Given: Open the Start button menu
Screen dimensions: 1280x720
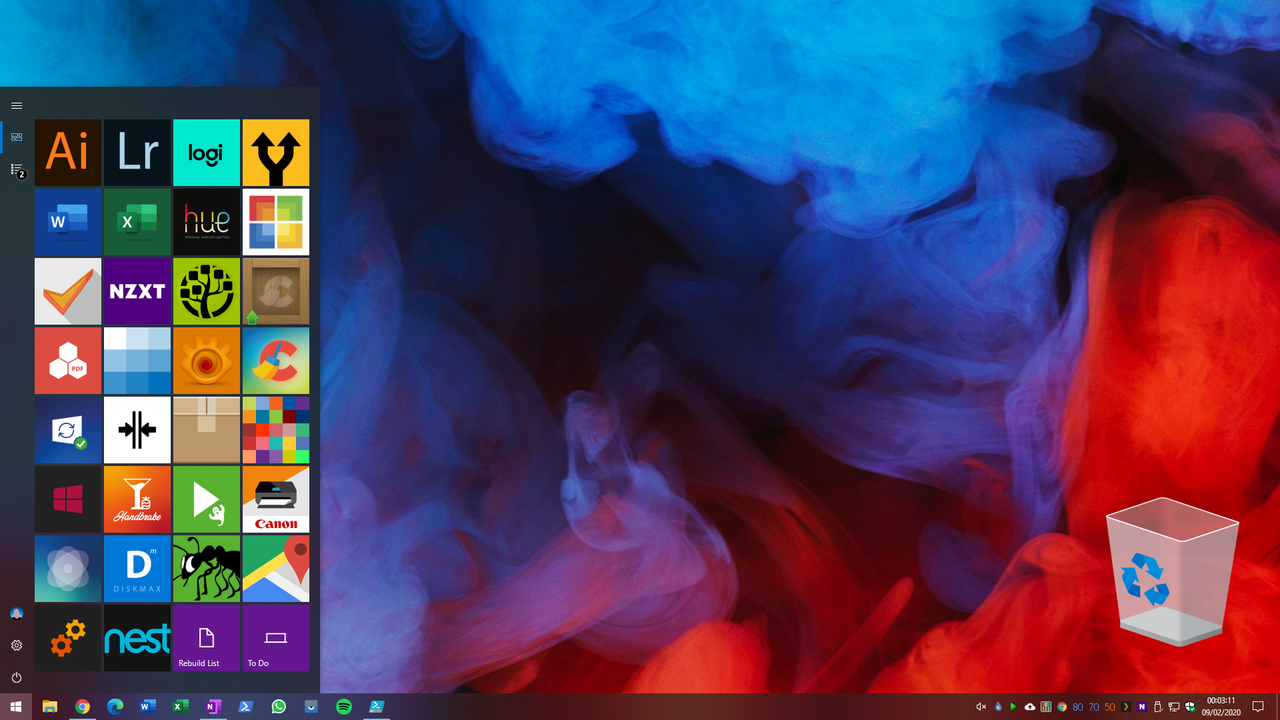Looking at the screenshot, I should pos(16,706).
